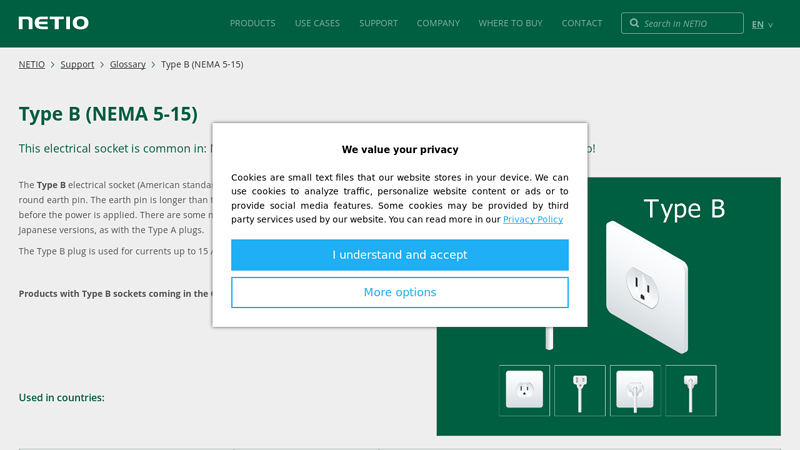The height and width of the screenshot is (450, 800).
Task: Follow the Privacy Policy link
Action: coord(533,219)
